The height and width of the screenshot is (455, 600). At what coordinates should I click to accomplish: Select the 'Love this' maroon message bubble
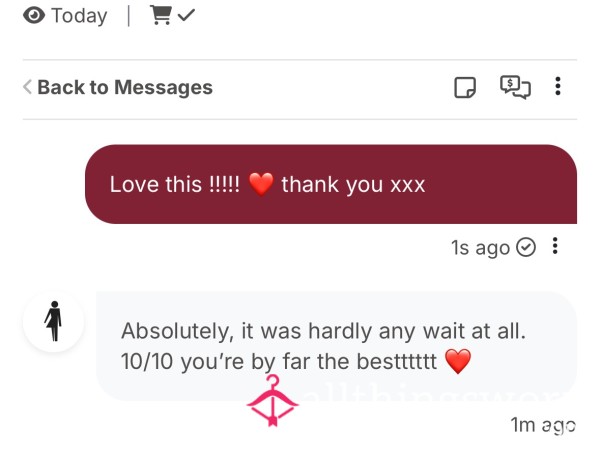point(331,184)
